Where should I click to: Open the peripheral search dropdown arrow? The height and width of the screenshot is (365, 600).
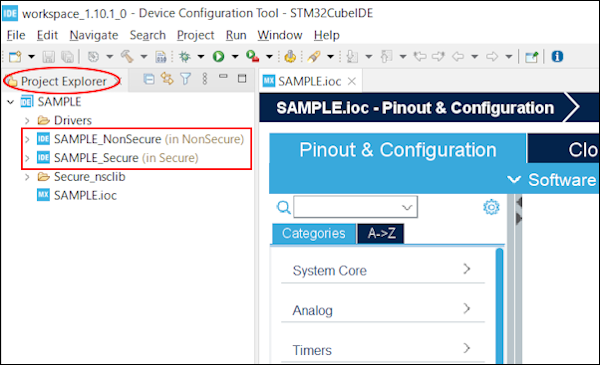tap(407, 207)
